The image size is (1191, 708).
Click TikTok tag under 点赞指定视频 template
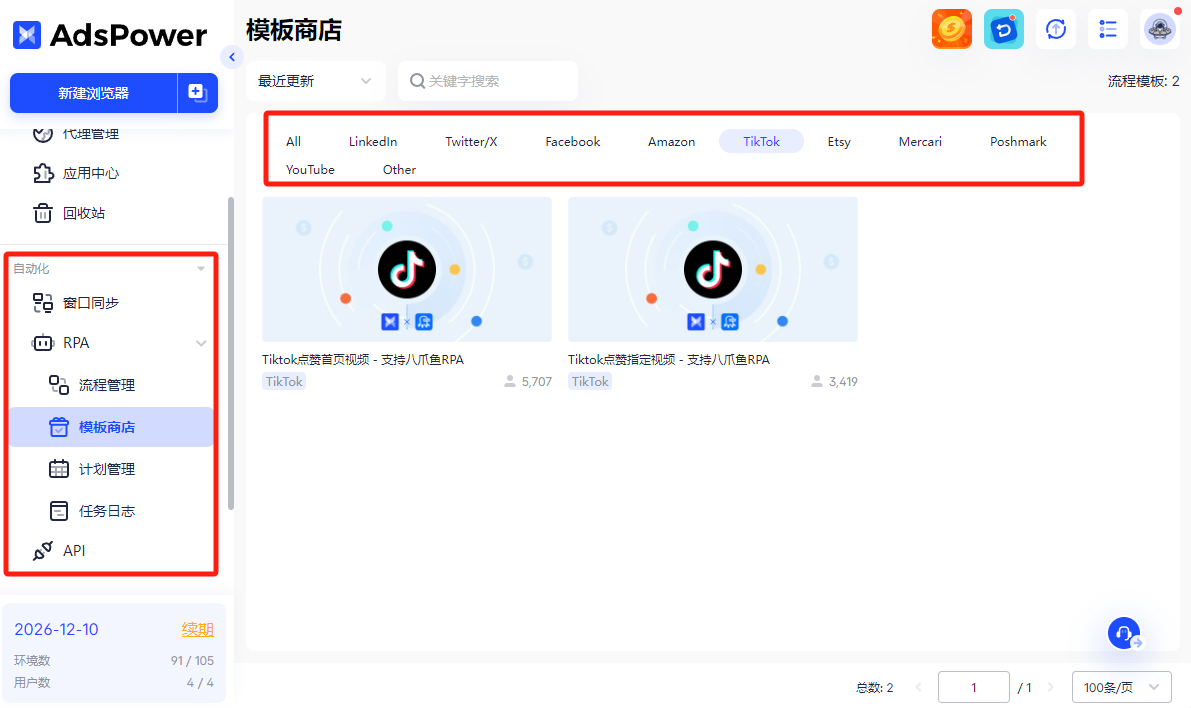590,381
